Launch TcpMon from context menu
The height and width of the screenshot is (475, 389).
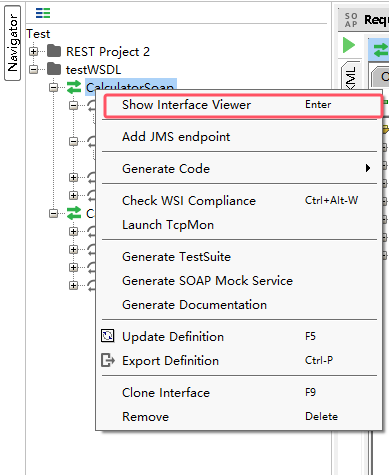239,225
